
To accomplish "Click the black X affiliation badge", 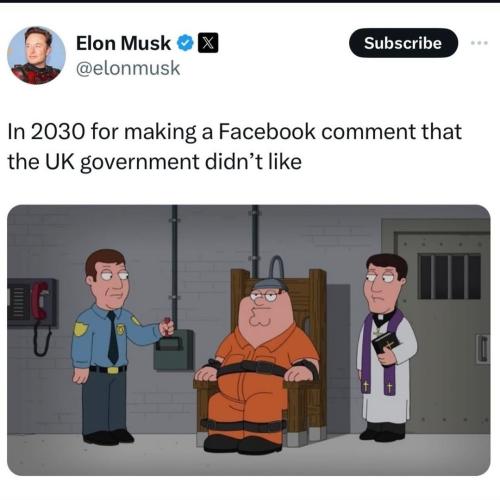I will pyautogui.click(x=208, y=43).
